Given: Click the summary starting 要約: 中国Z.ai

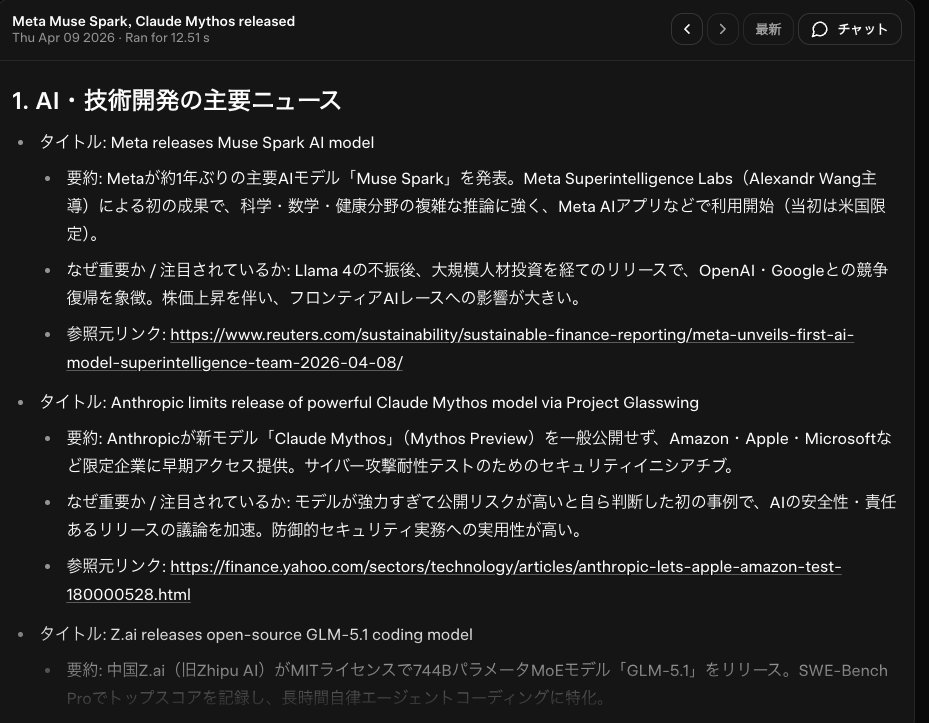Looking at the screenshot, I should click(477, 684).
